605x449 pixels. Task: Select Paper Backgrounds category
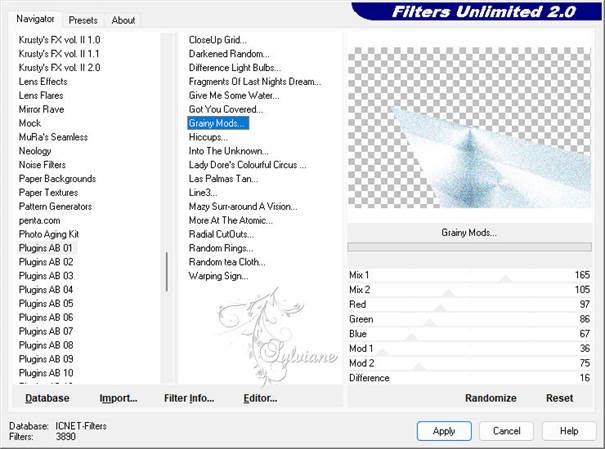tap(57, 179)
